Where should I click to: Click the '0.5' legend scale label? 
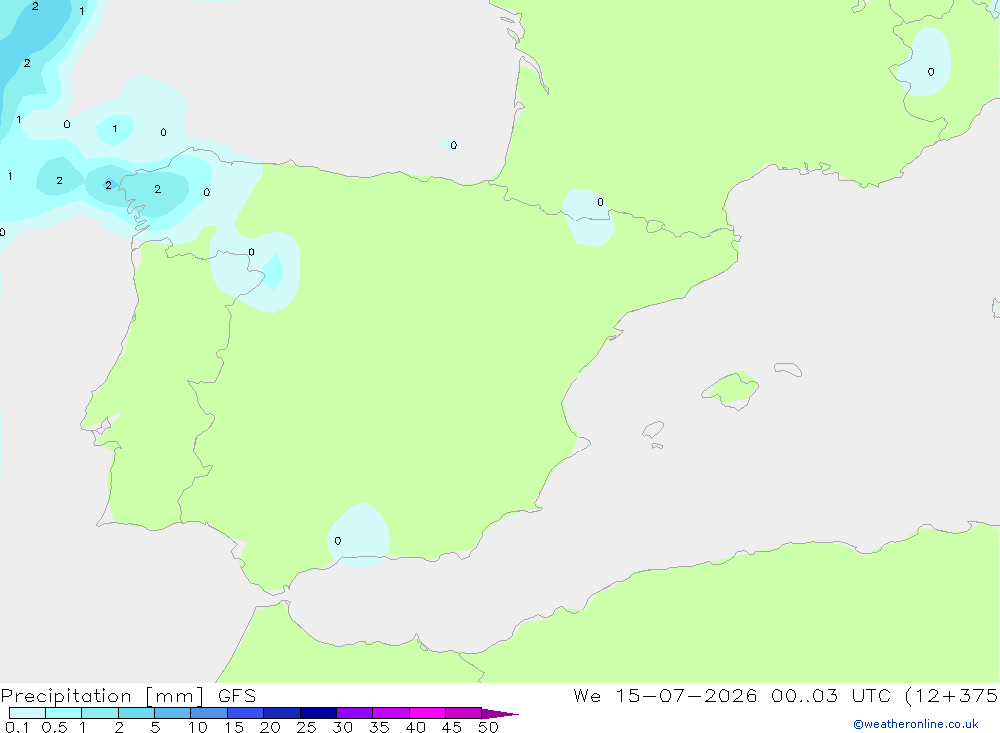coord(54,727)
